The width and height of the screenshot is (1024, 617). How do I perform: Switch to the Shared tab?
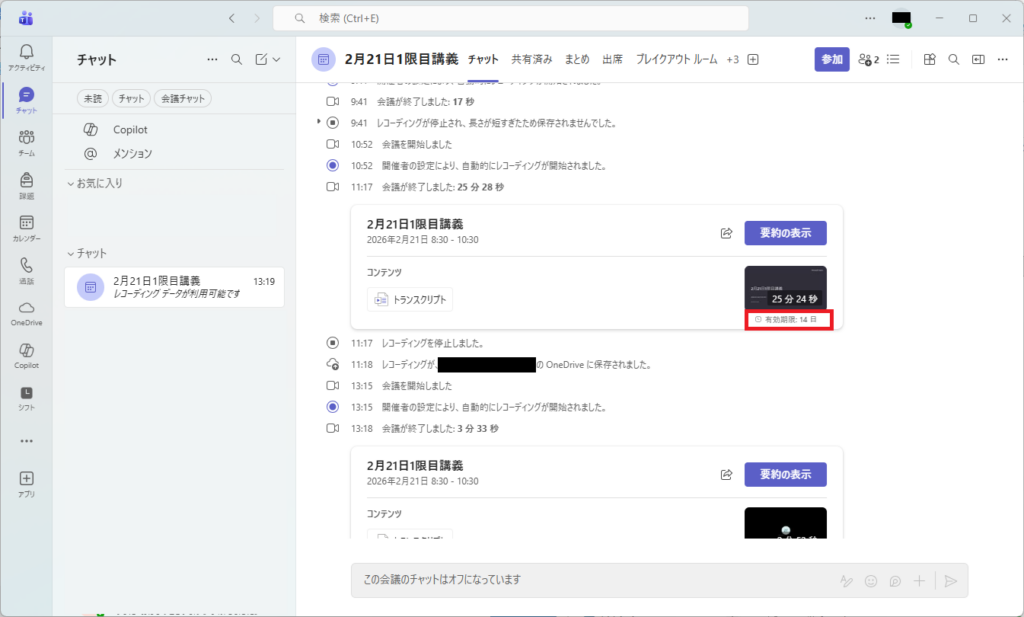pyautogui.click(x=531, y=60)
